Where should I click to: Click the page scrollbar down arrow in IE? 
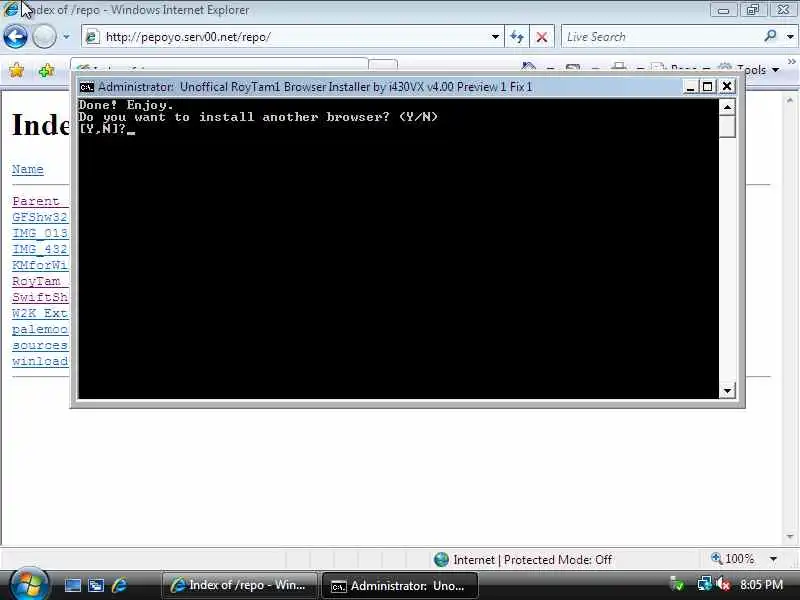coord(790,537)
